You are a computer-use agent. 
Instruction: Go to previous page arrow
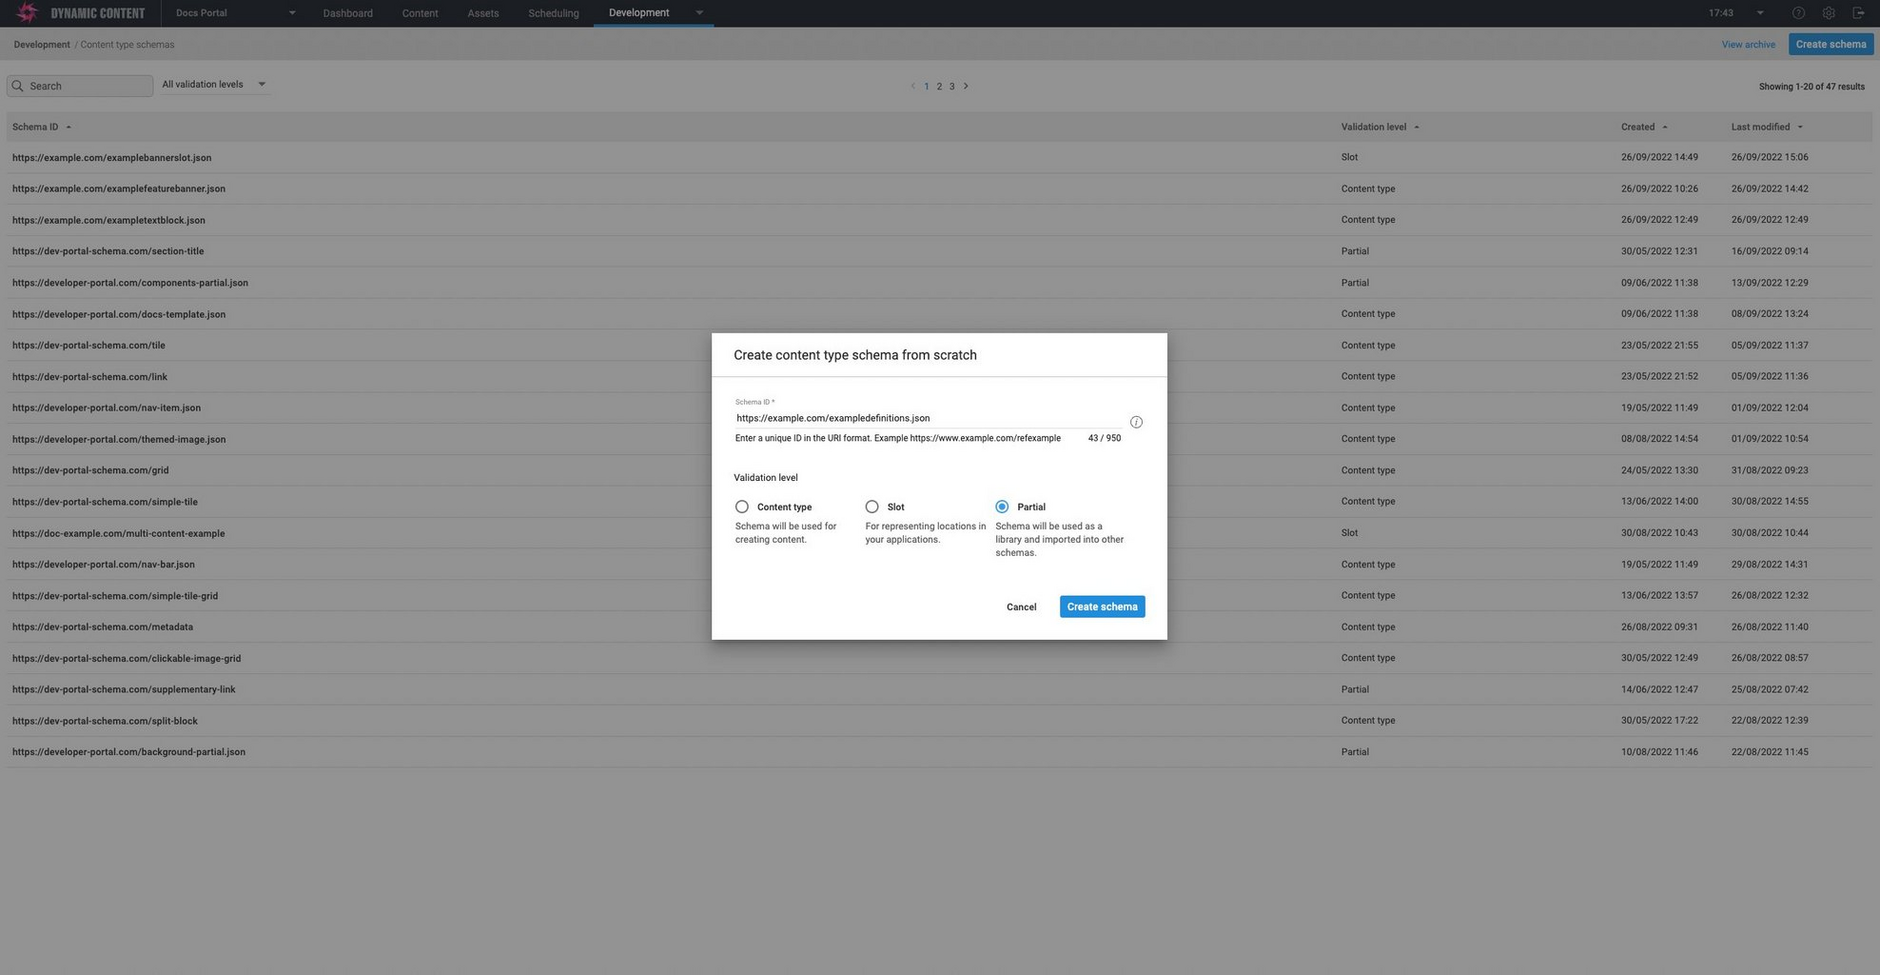click(x=913, y=86)
